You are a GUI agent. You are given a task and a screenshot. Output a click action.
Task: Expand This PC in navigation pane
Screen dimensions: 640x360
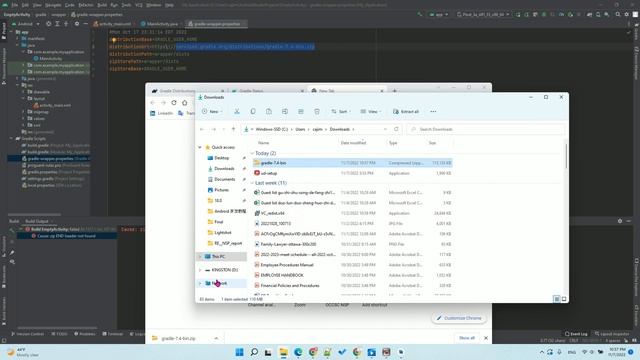click(x=200, y=257)
